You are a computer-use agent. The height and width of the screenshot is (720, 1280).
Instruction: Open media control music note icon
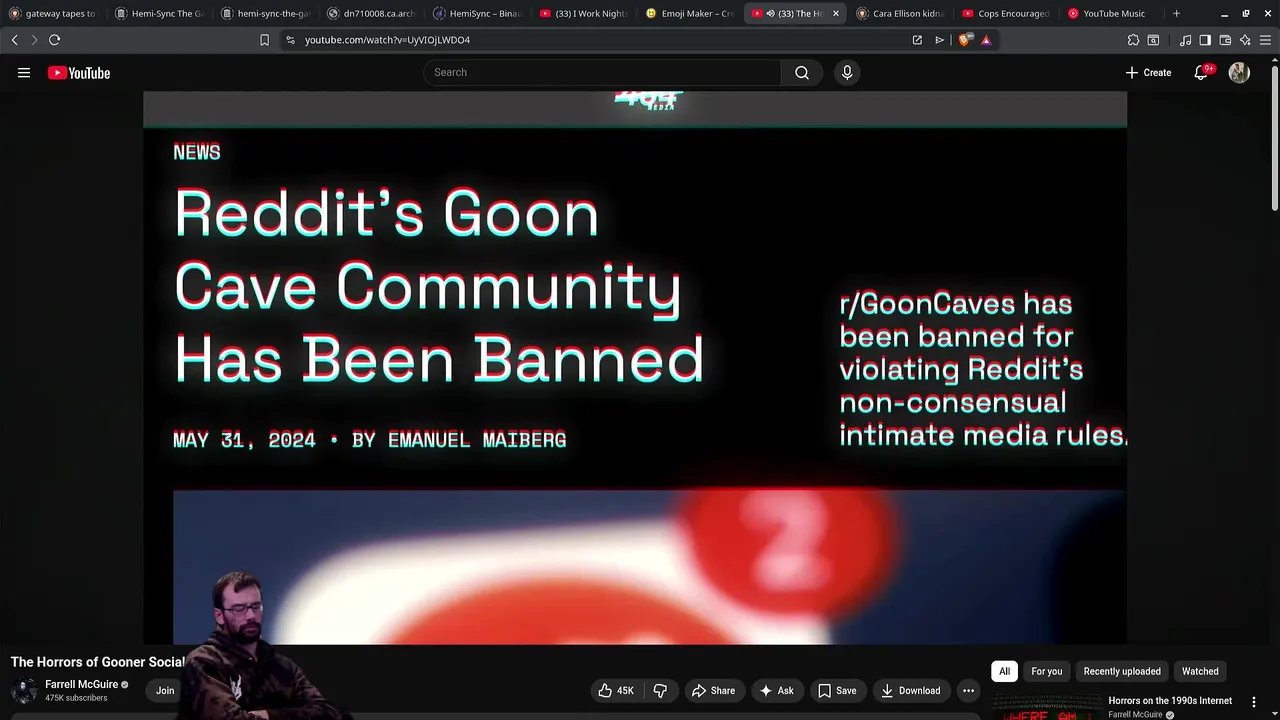(x=1186, y=40)
